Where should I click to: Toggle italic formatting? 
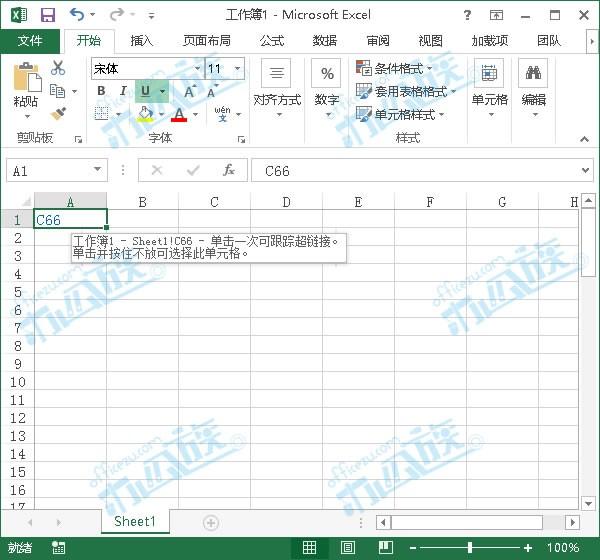point(123,91)
